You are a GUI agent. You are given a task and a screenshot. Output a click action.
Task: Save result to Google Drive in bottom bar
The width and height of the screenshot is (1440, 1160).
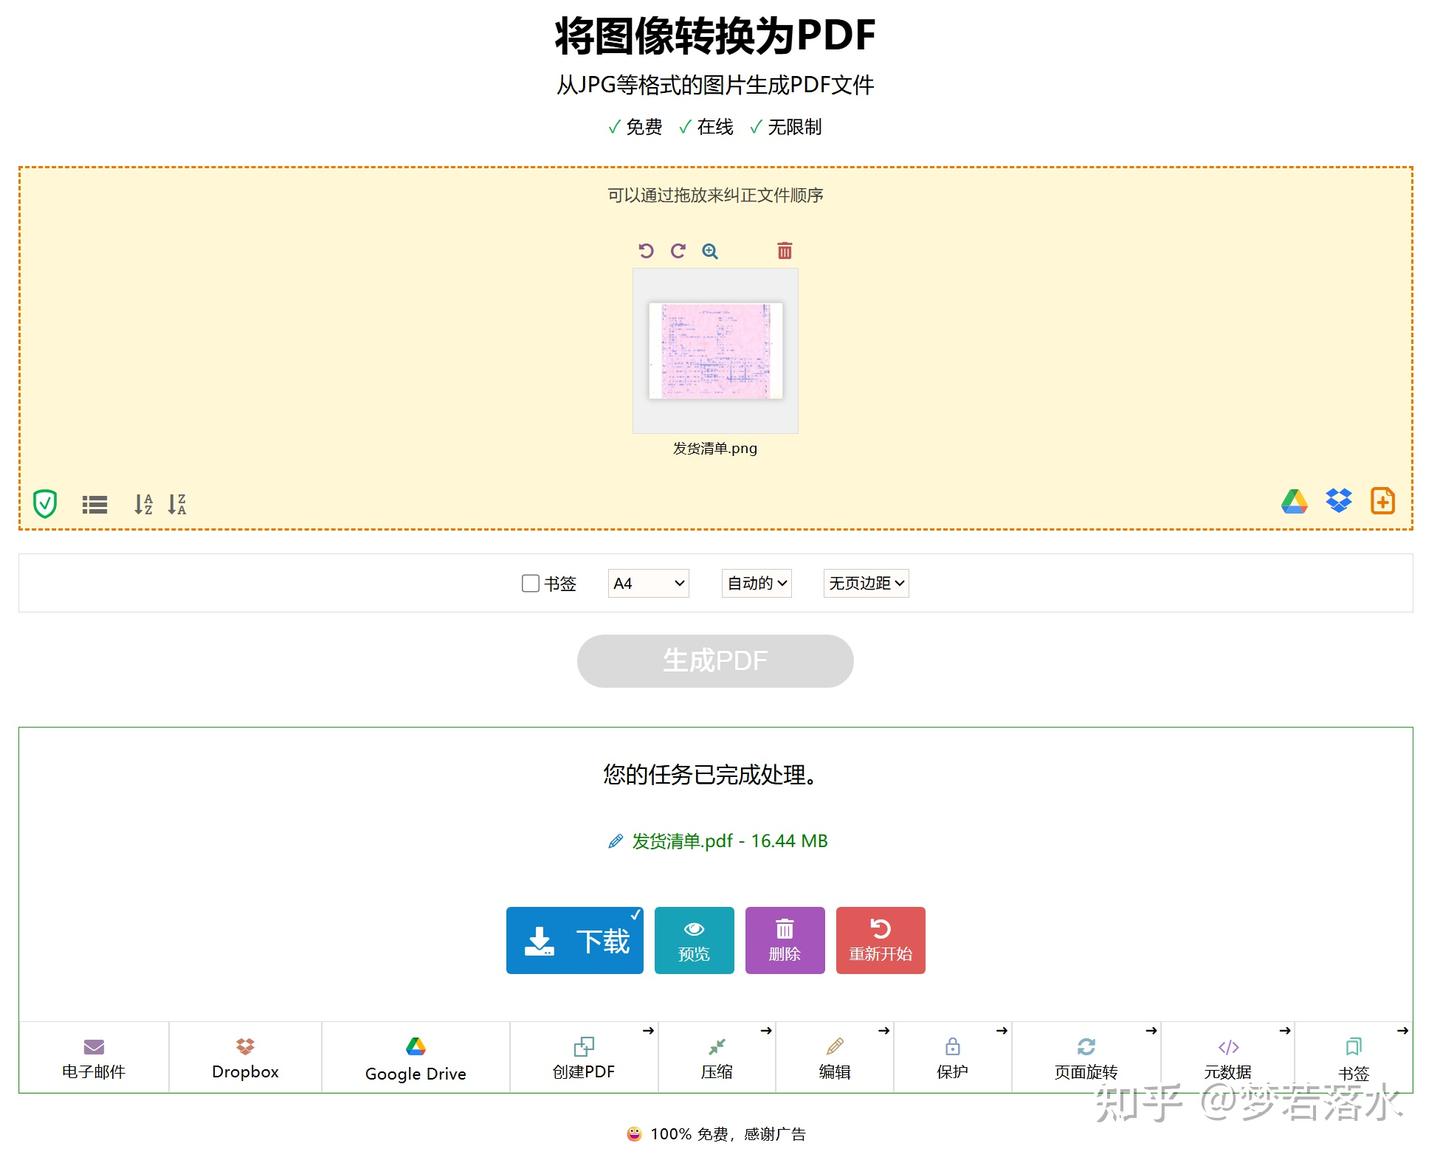[416, 1058]
